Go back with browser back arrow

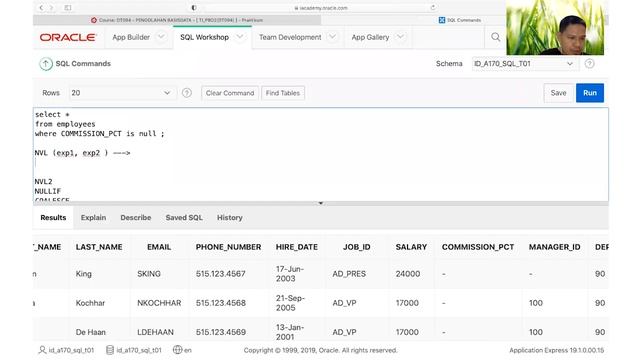41,8
